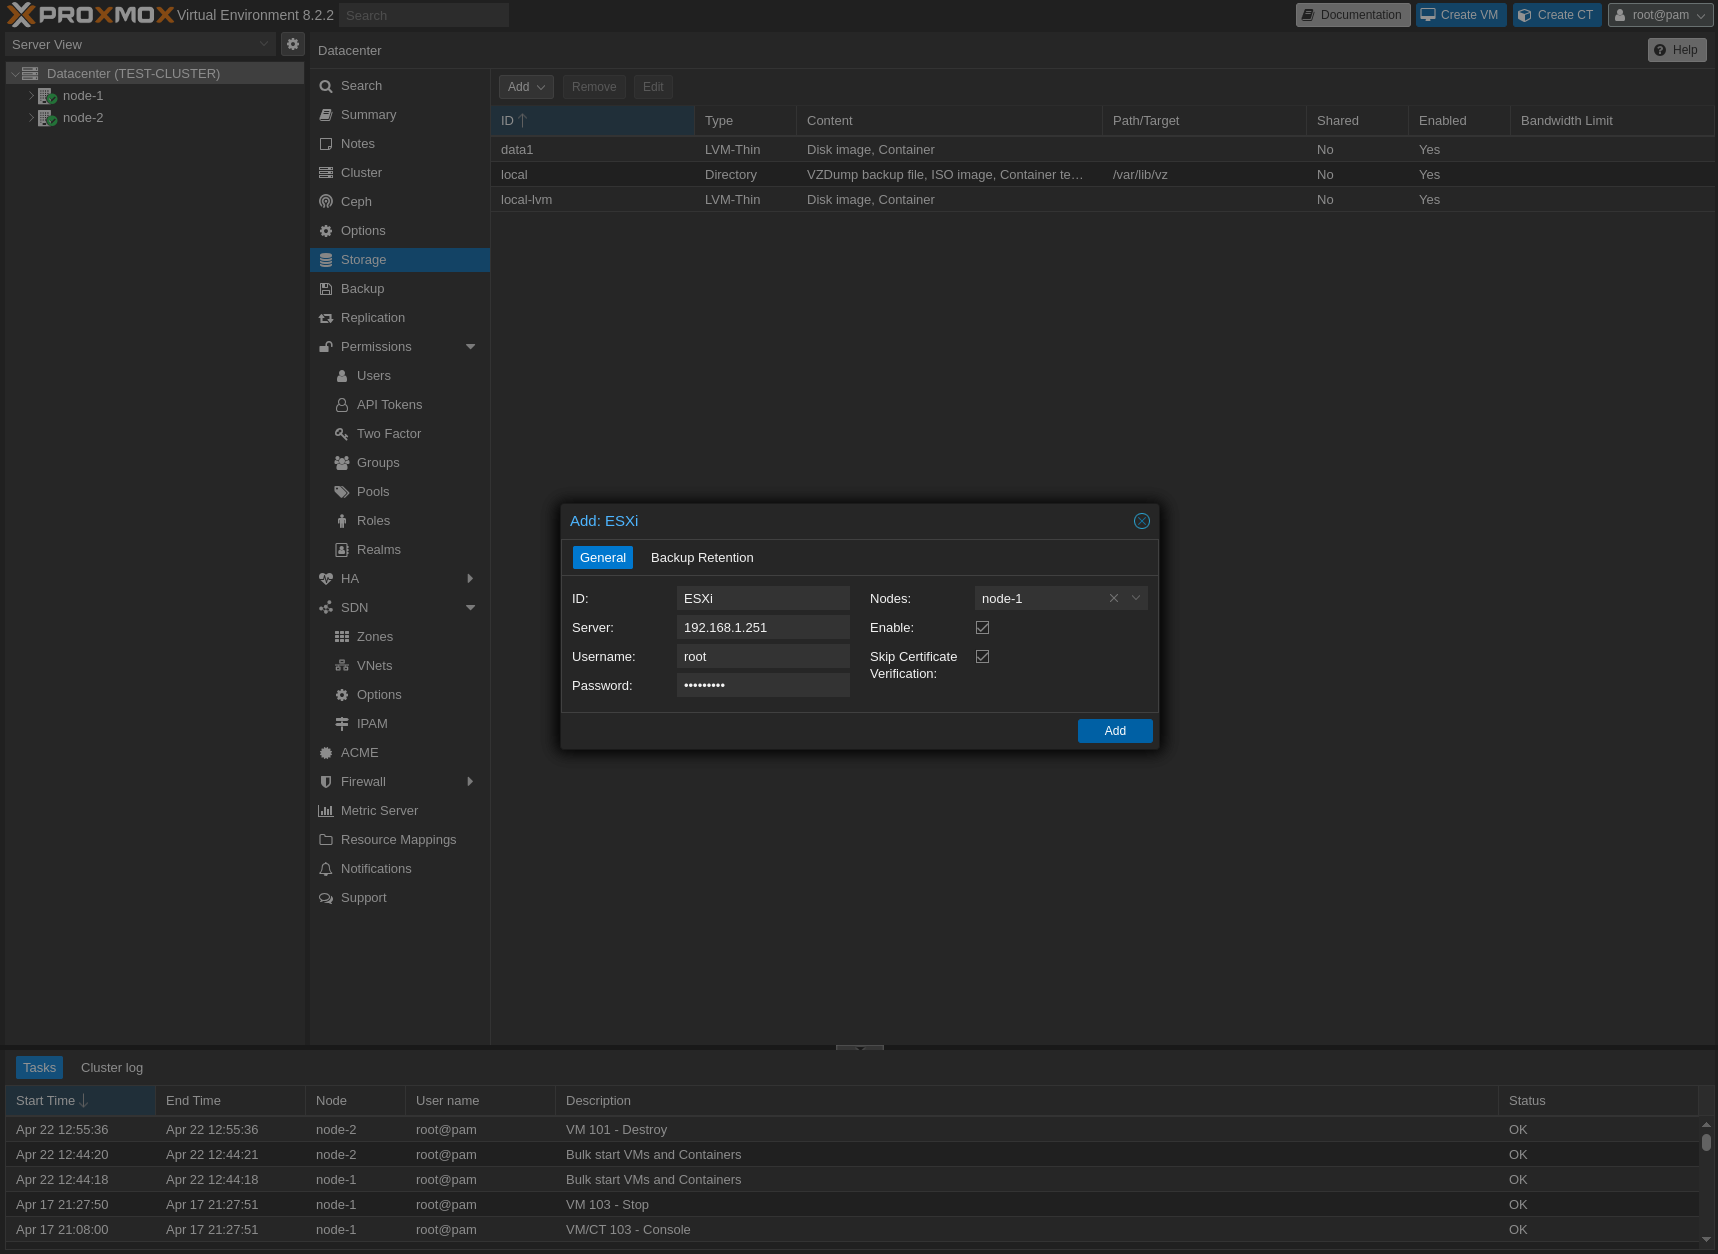Click the Server address input field
The height and width of the screenshot is (1254, 1718).
[763, 628]
